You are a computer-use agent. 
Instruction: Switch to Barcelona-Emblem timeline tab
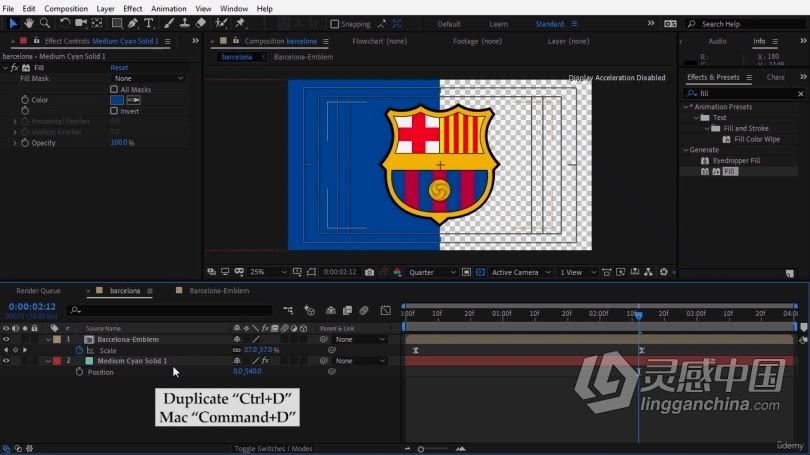click(x=219, y=291)
